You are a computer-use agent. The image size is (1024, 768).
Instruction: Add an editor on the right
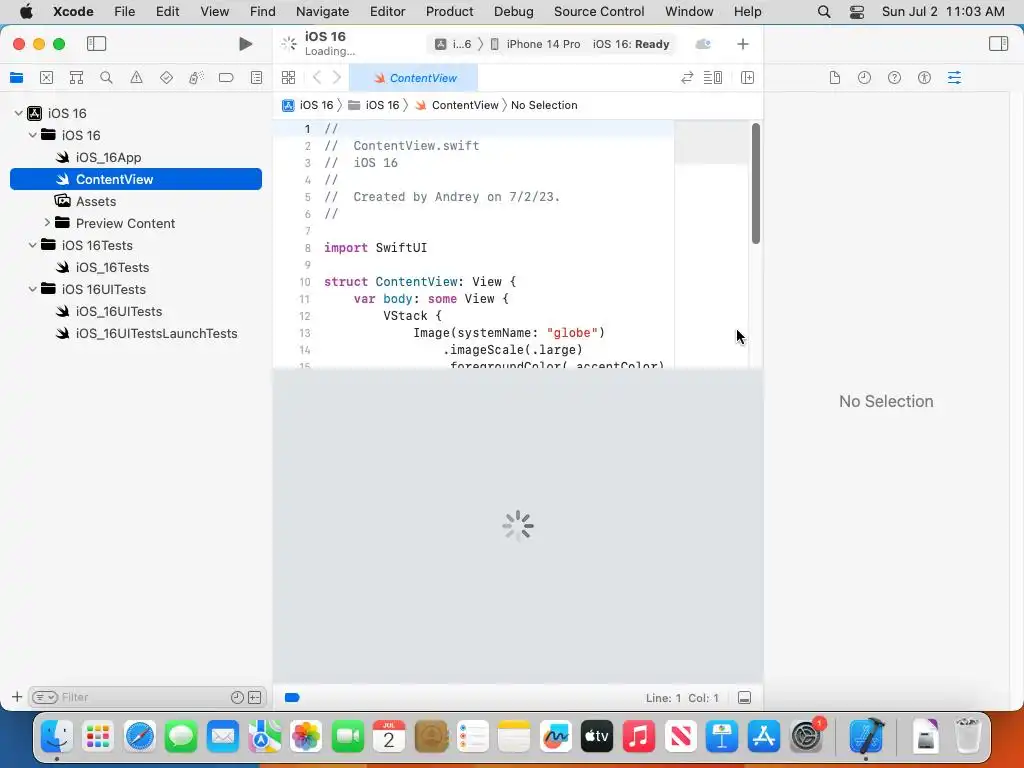(747, 78)
